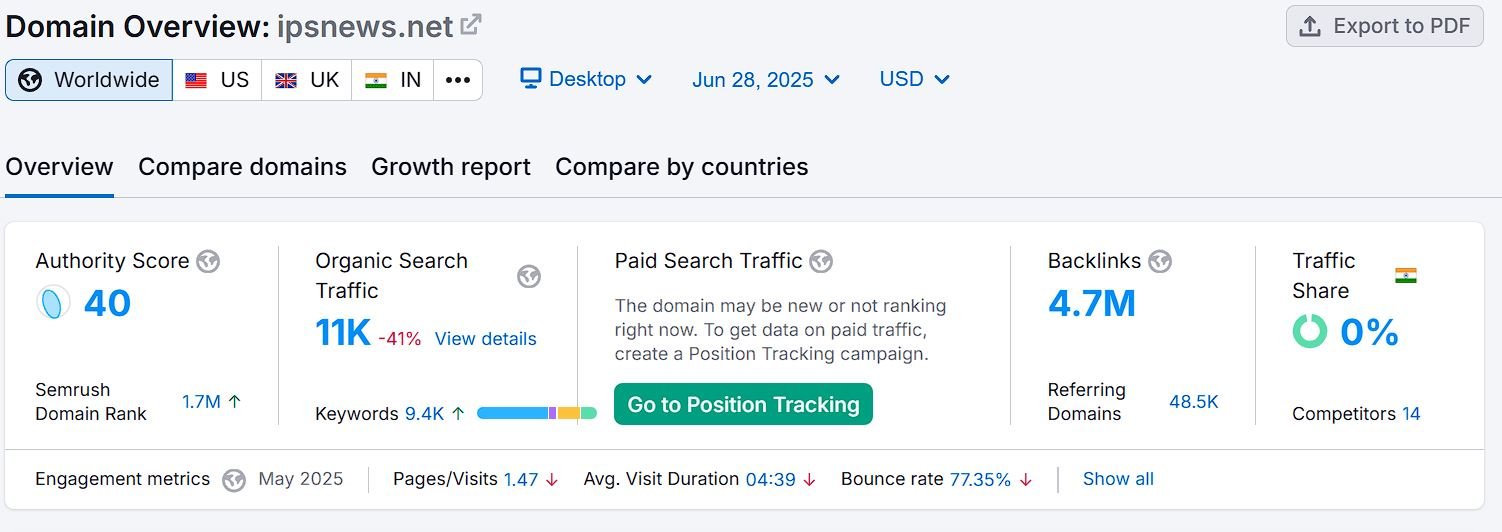
Task: Click globe icon next to Backlinks
Action: point(1160,262)
